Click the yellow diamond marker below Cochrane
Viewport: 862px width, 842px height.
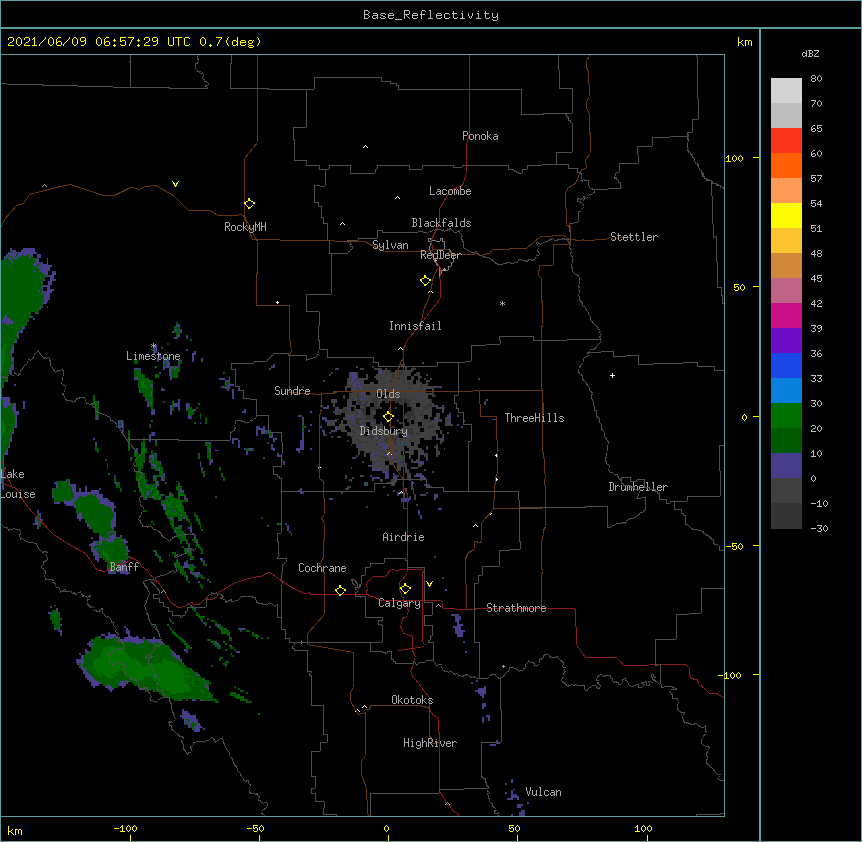[x=340, y=590]
